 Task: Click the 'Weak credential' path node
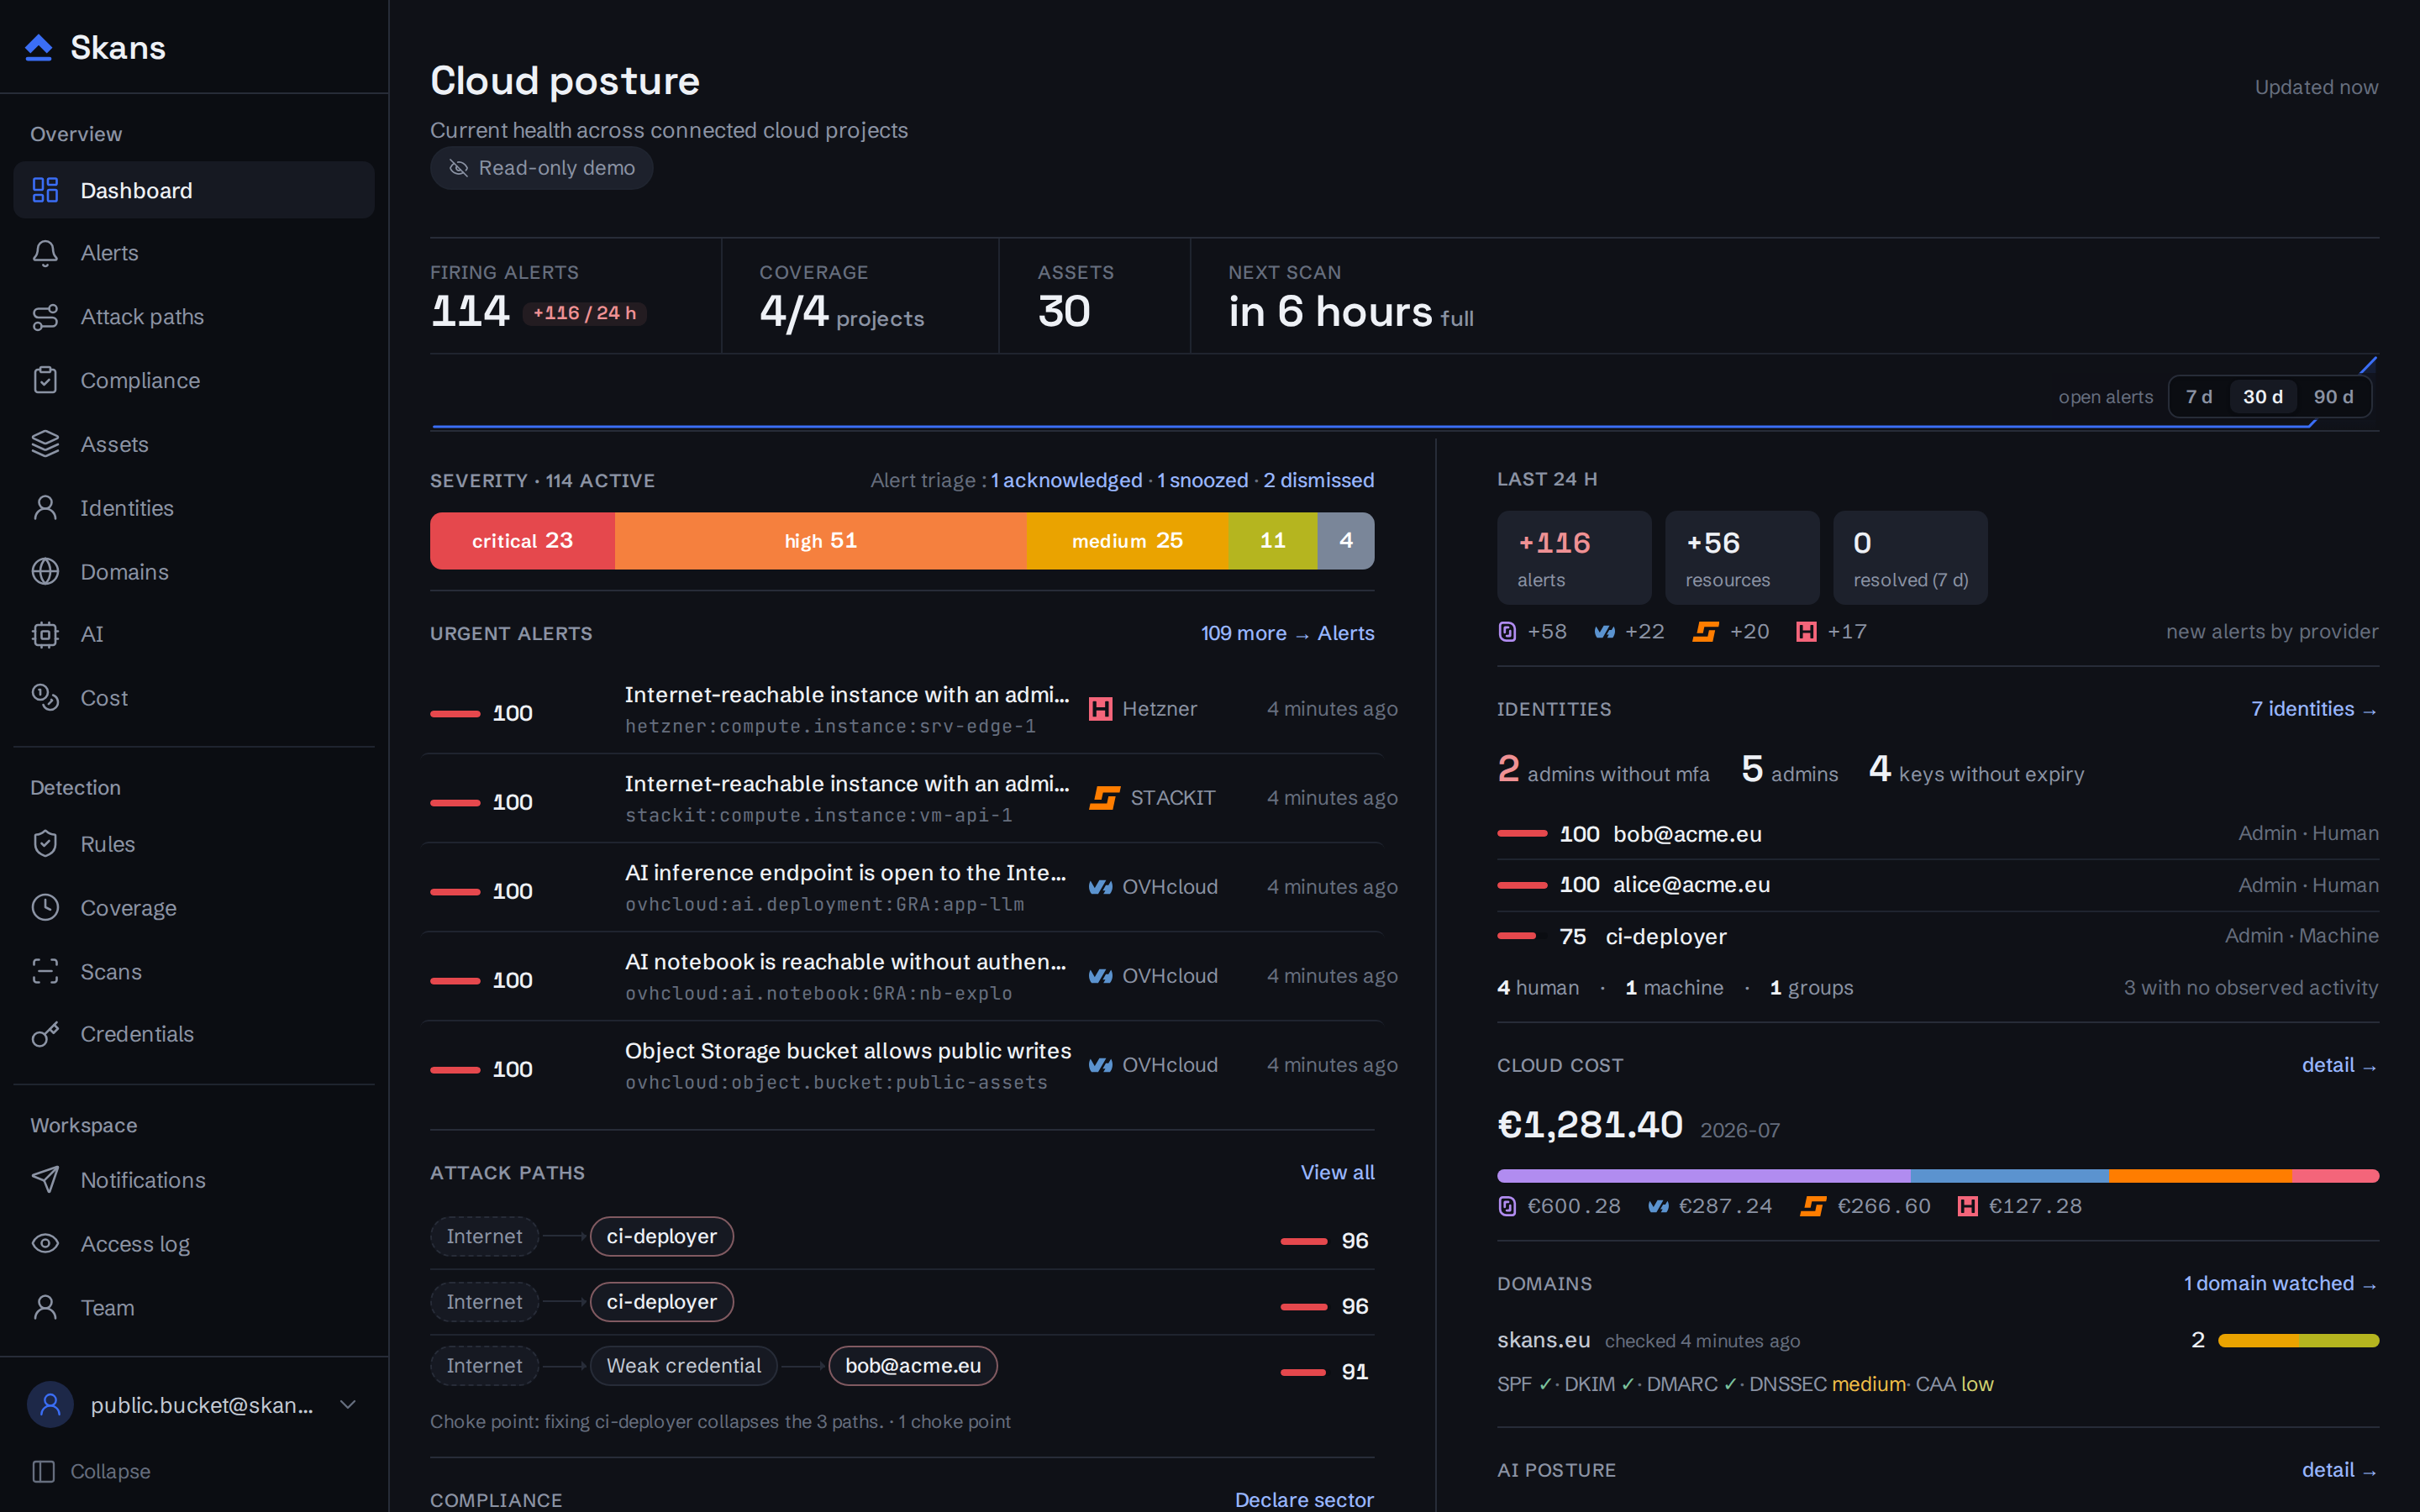coord(683,1366)
